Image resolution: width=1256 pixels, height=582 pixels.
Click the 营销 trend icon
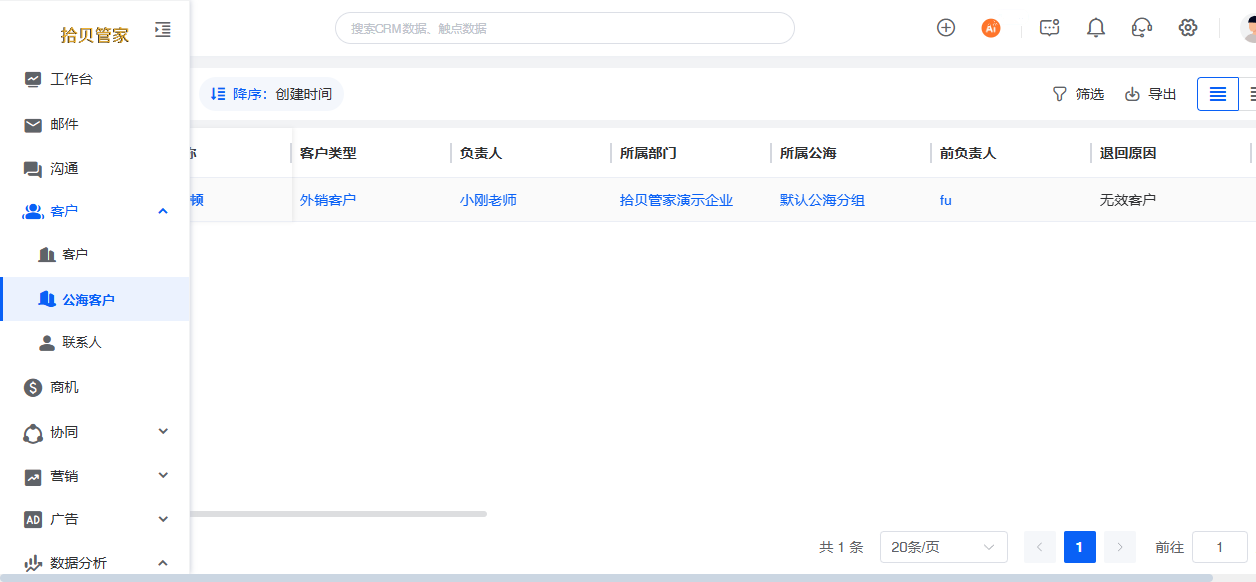(x=33, y=477)
